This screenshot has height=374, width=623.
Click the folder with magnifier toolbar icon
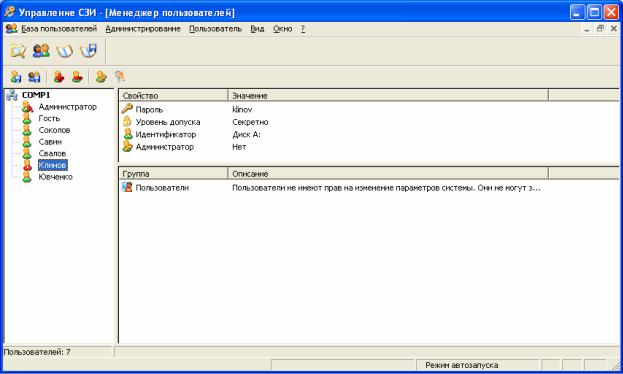[x=18, y=51]
